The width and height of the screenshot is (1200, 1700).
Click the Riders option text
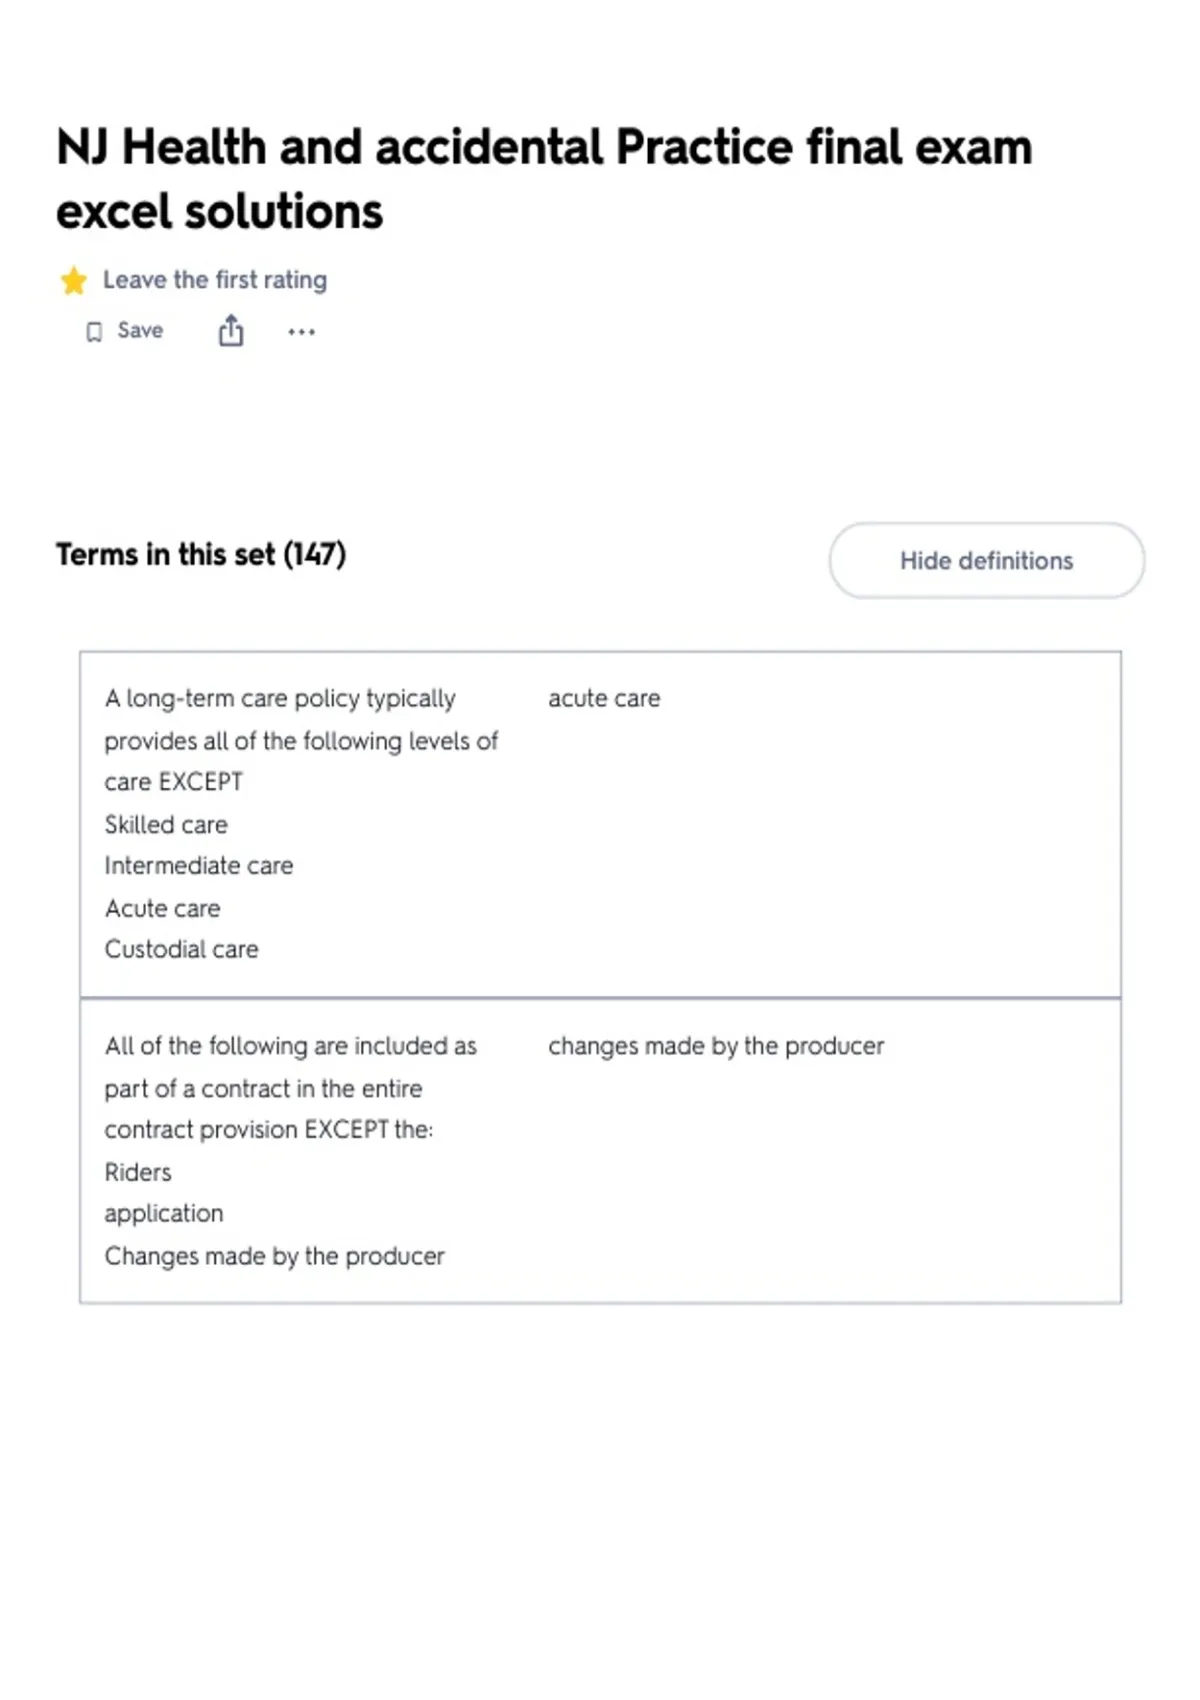(x=138, y=1172)
